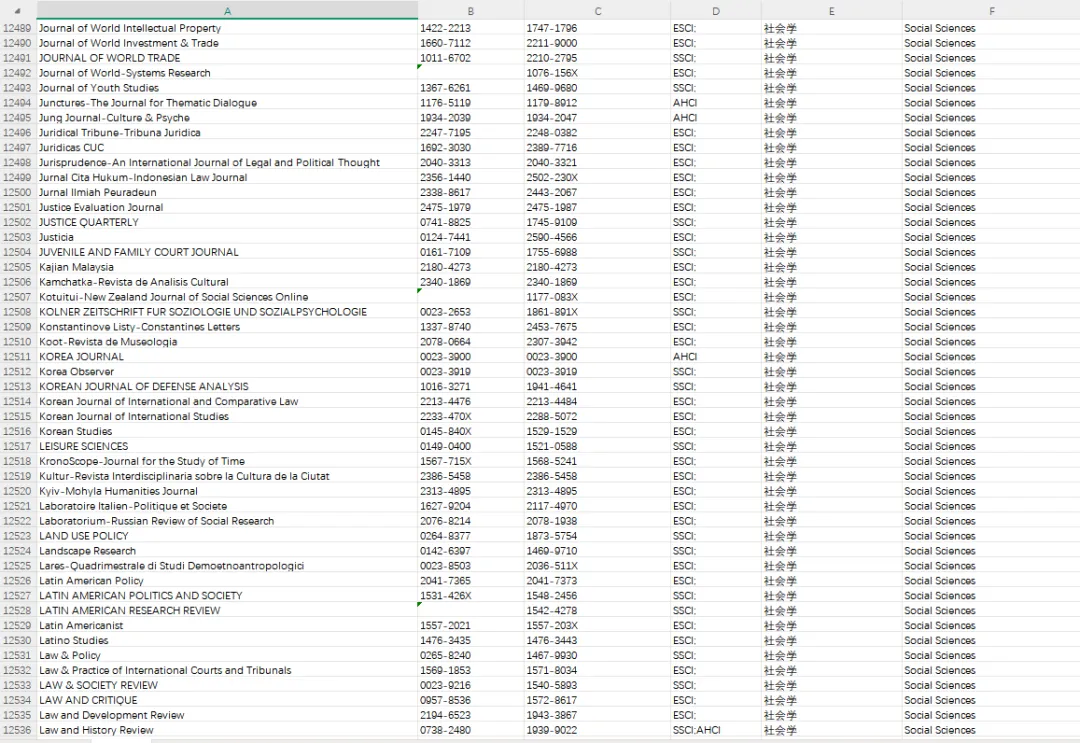Select row header 12536
Viewport: 1080px width, 743px height.
pyautogui.click(x=18, y=730)
